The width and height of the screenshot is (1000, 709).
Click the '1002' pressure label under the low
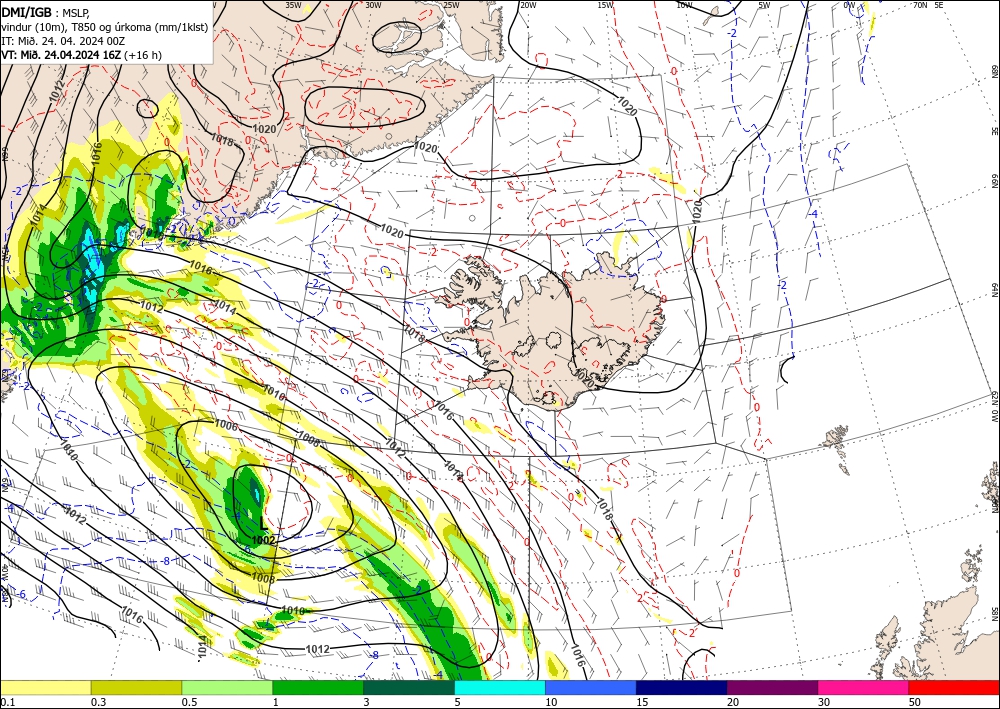(263, 540)
